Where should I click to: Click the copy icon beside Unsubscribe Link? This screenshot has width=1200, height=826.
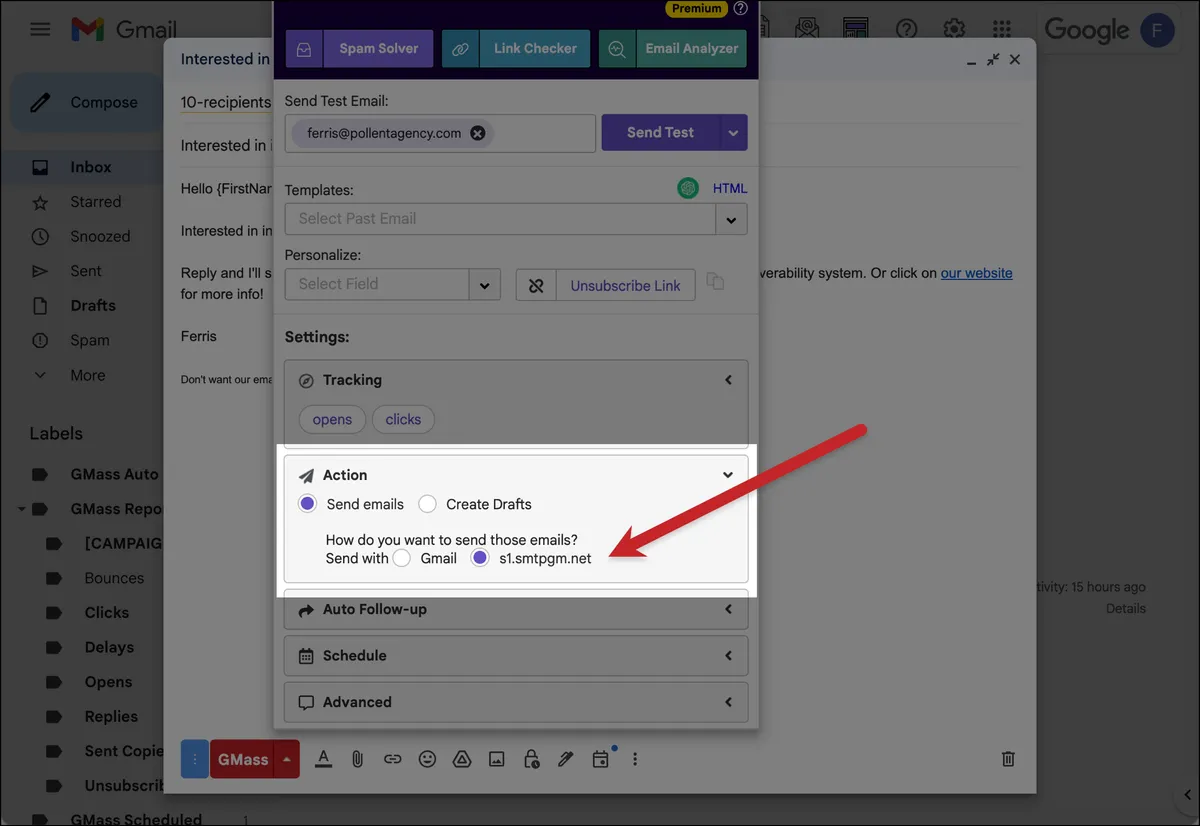715,282
